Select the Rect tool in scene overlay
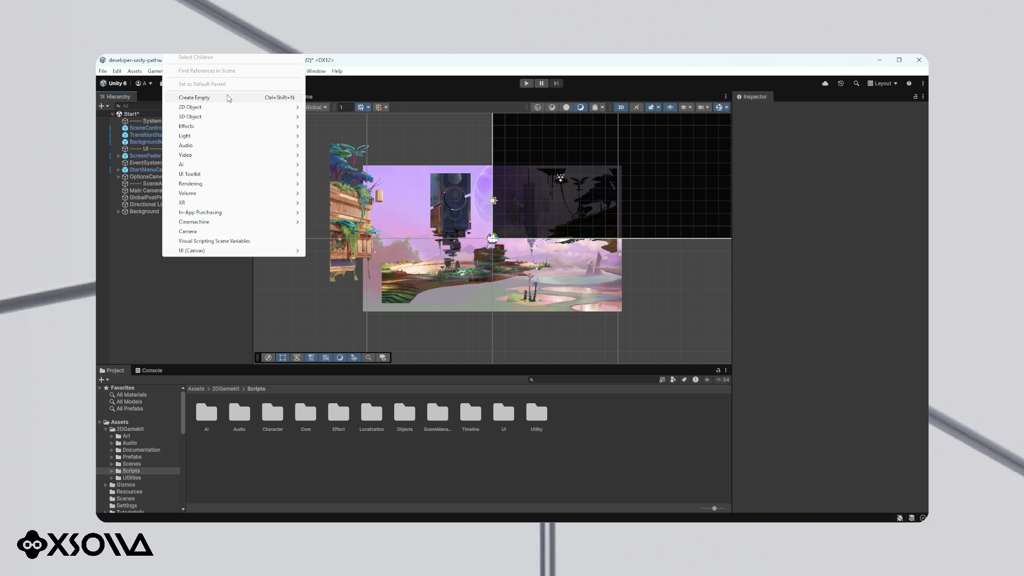This screenshot has width=1024, height=576. [282, 357]
